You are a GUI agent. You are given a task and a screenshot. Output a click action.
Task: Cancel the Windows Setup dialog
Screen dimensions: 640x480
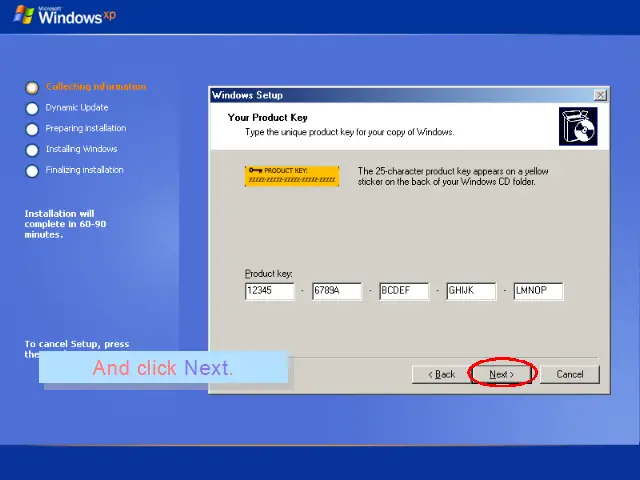pos(570,374)
